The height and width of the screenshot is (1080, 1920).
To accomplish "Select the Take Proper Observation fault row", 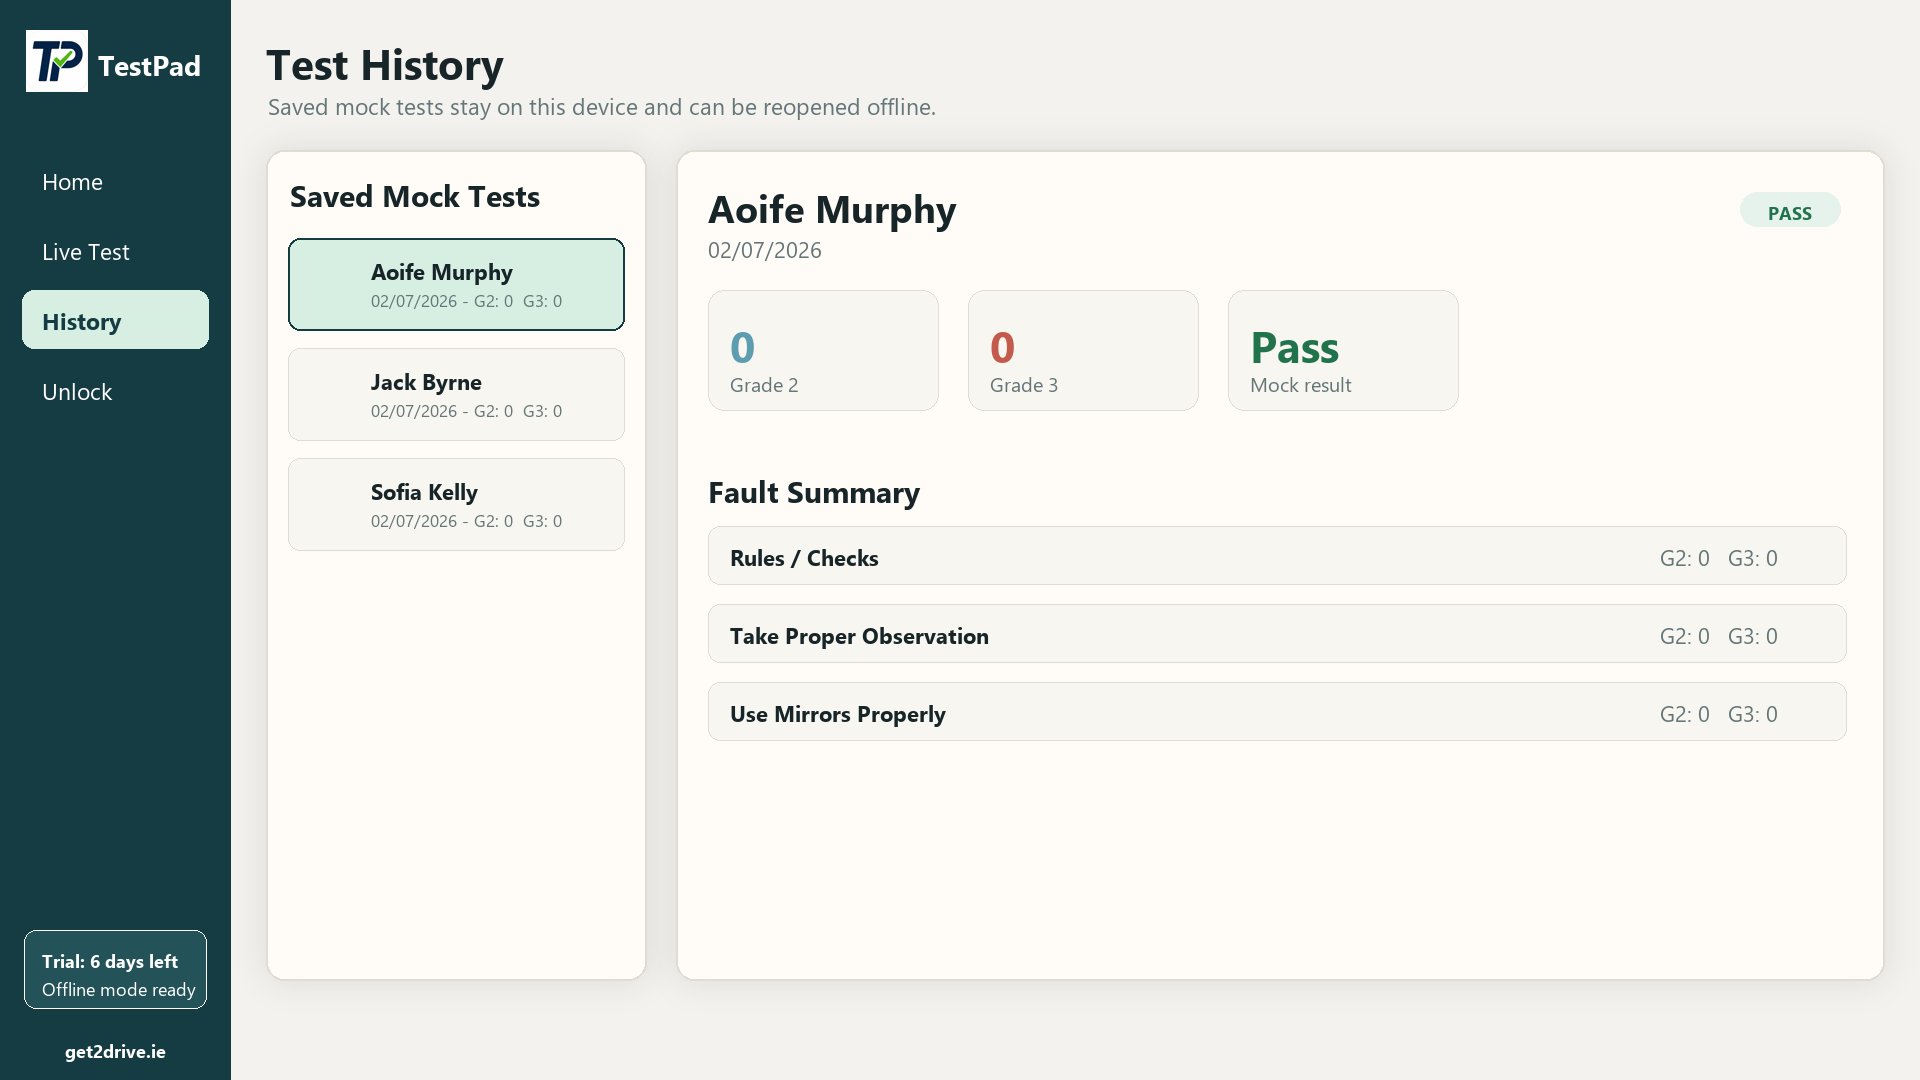I will (x=1277, y=634).
